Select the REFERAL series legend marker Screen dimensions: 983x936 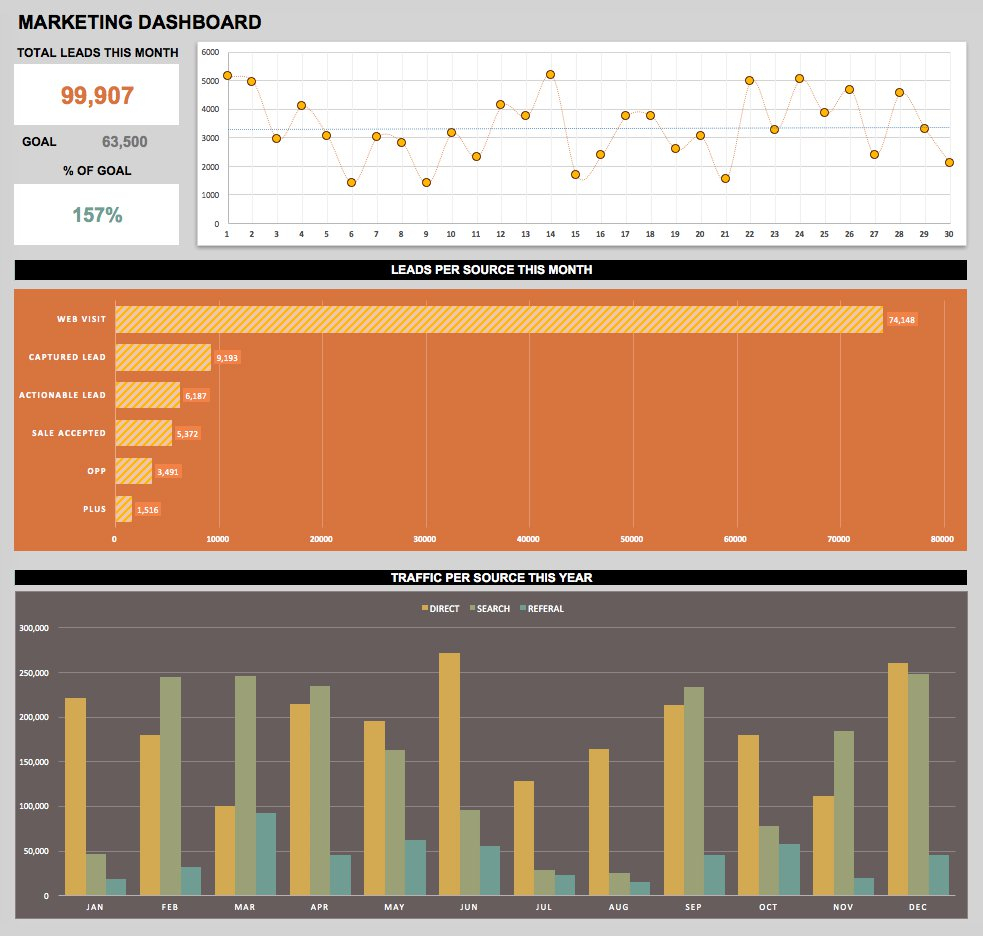pos(521,608)
